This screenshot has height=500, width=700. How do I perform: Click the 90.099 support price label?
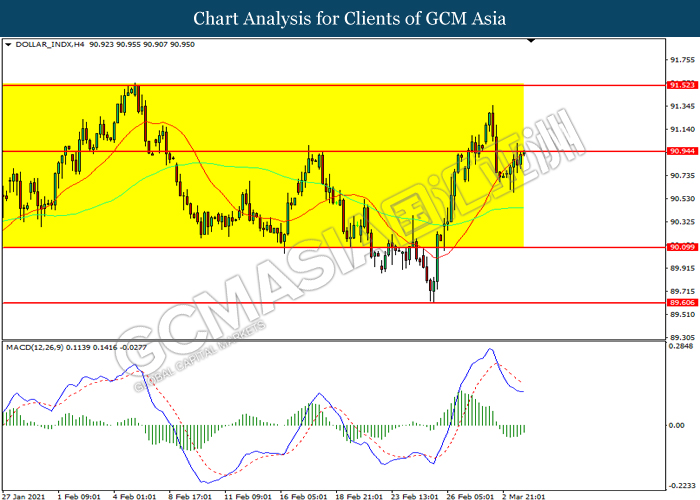click(682, 247)
